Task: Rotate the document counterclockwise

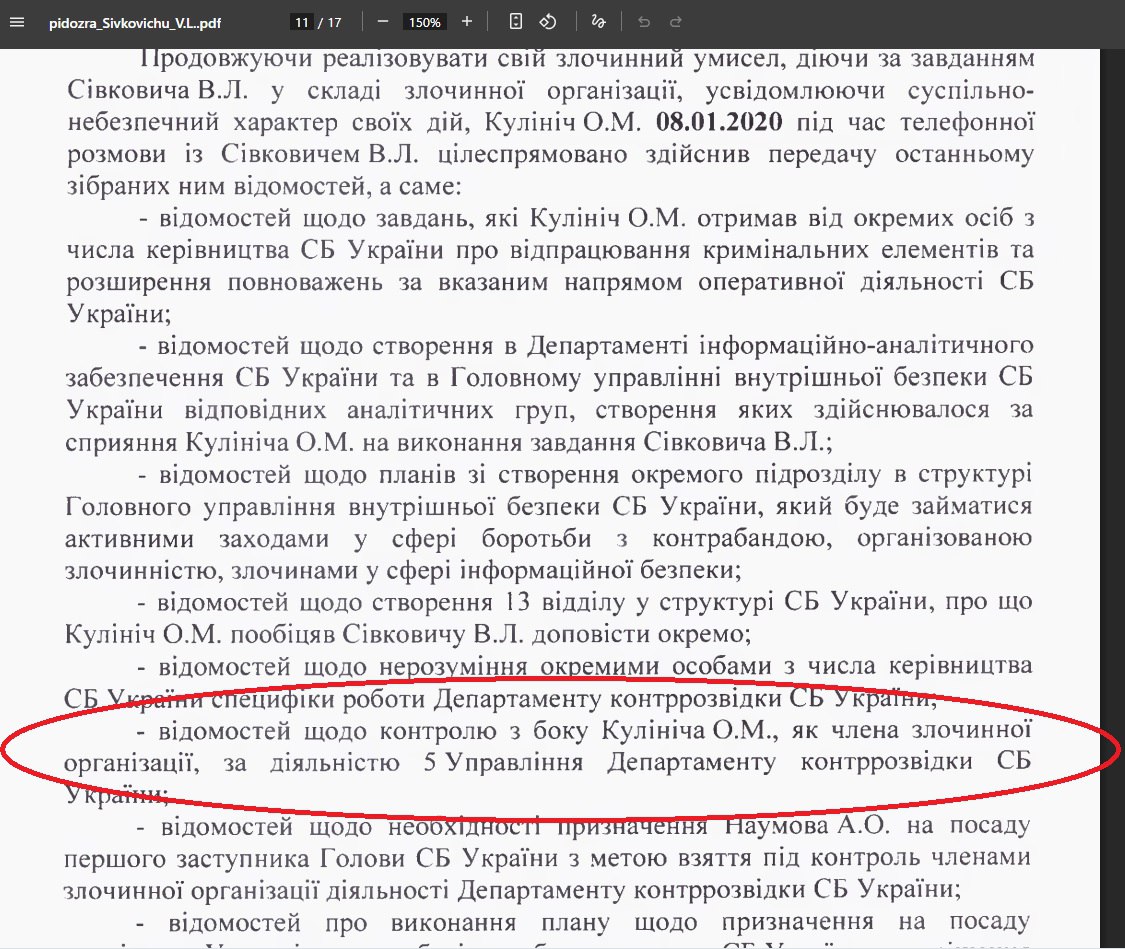Action: tap(547, 21)
